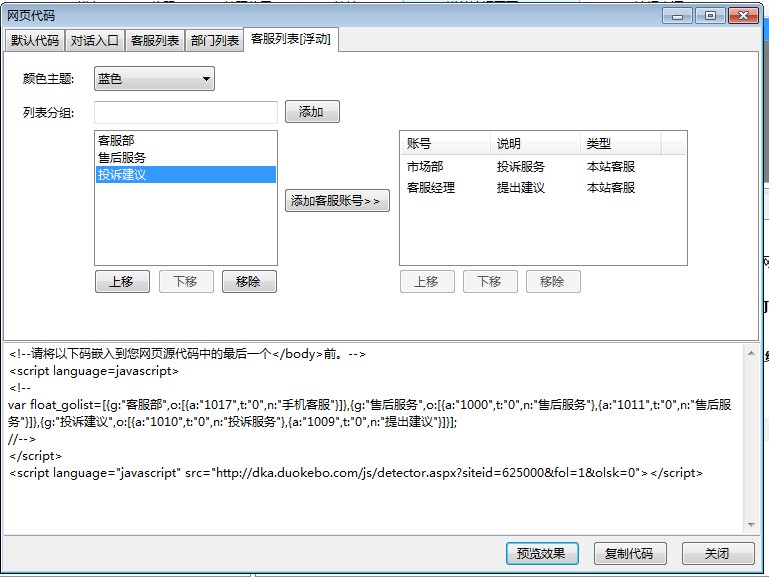This screenshot has height=577, width=769.
Task: Click the 关闭 button at bottom right
Action: pyautogui.click(x=717, y=554)
